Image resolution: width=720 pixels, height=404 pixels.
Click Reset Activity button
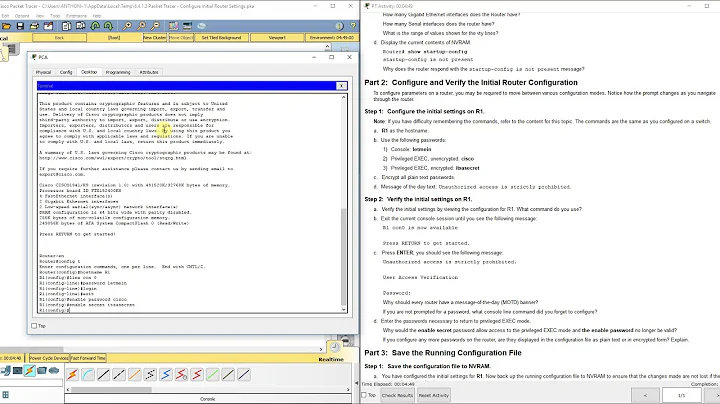pyautogui.click(x=434, y=395)
